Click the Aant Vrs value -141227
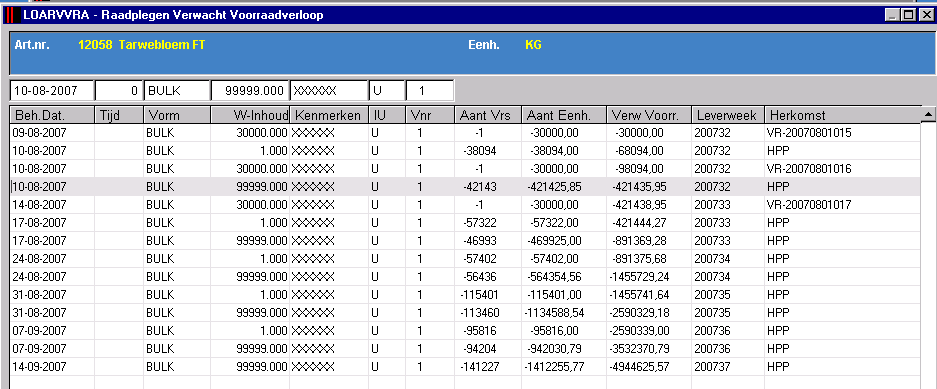The image size is (937, 389). (480, 366)
